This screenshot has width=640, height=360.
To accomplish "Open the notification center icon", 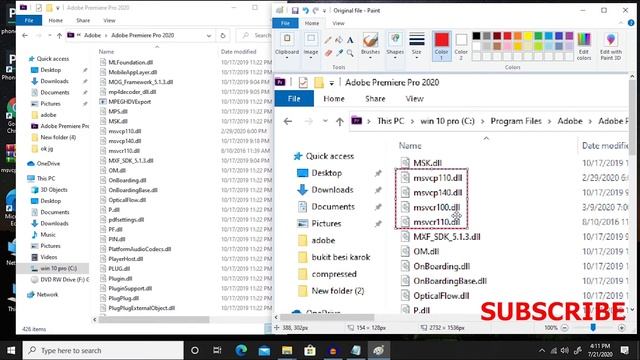I will tap(624, 350).
